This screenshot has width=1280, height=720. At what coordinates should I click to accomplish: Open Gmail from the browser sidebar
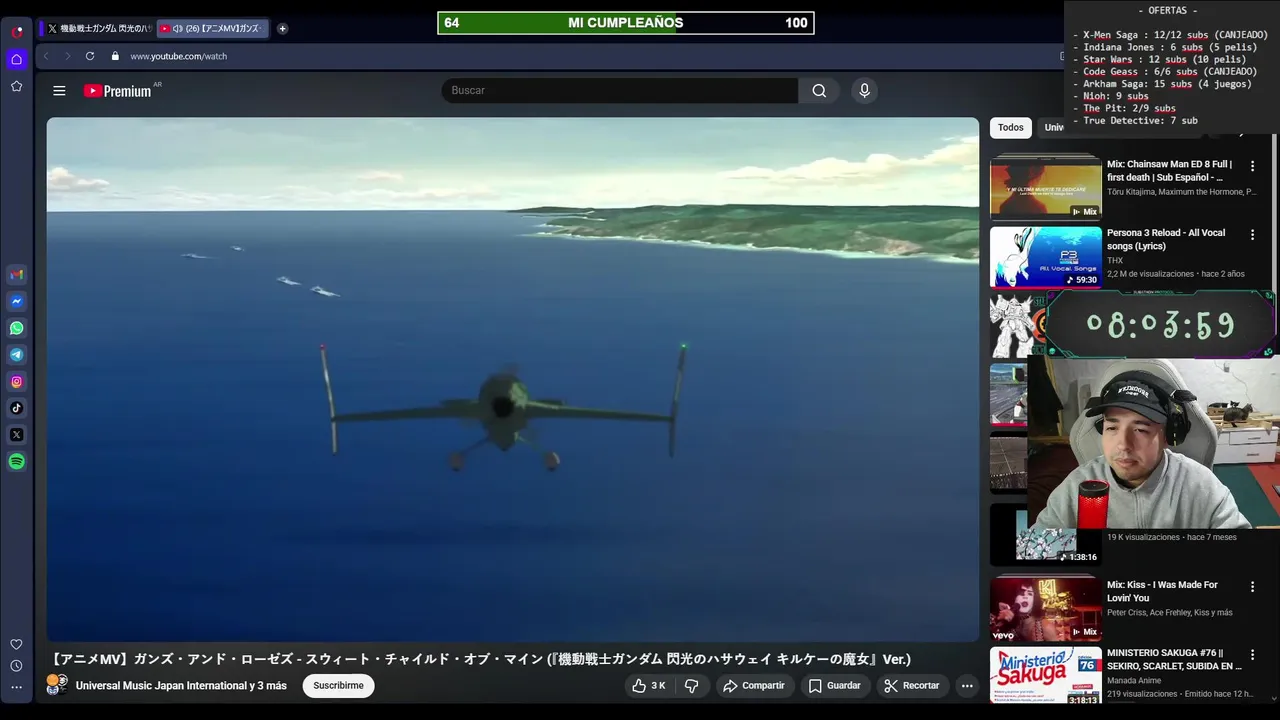click(17, 275)
